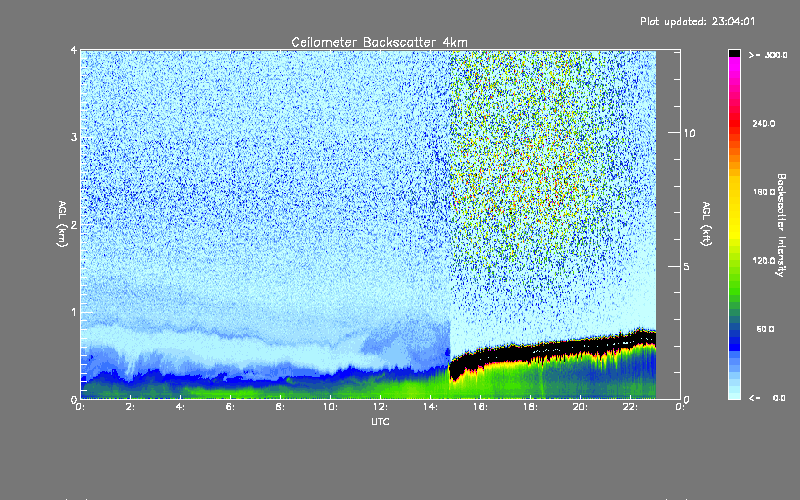Screen dimensions: 800x500
Task: Click the "2:" UTC hour tick
Action: click(131, 407)
